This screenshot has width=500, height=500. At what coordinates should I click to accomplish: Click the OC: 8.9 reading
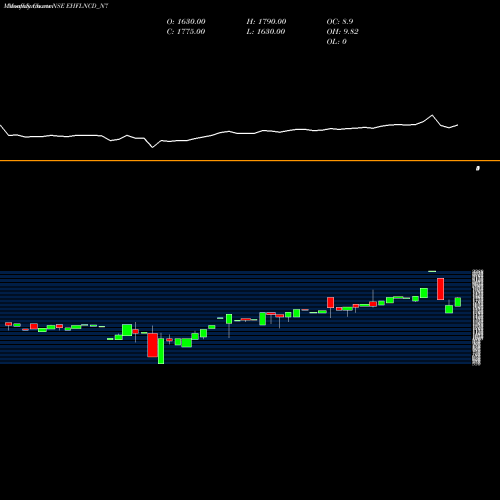tap(340, 22)
